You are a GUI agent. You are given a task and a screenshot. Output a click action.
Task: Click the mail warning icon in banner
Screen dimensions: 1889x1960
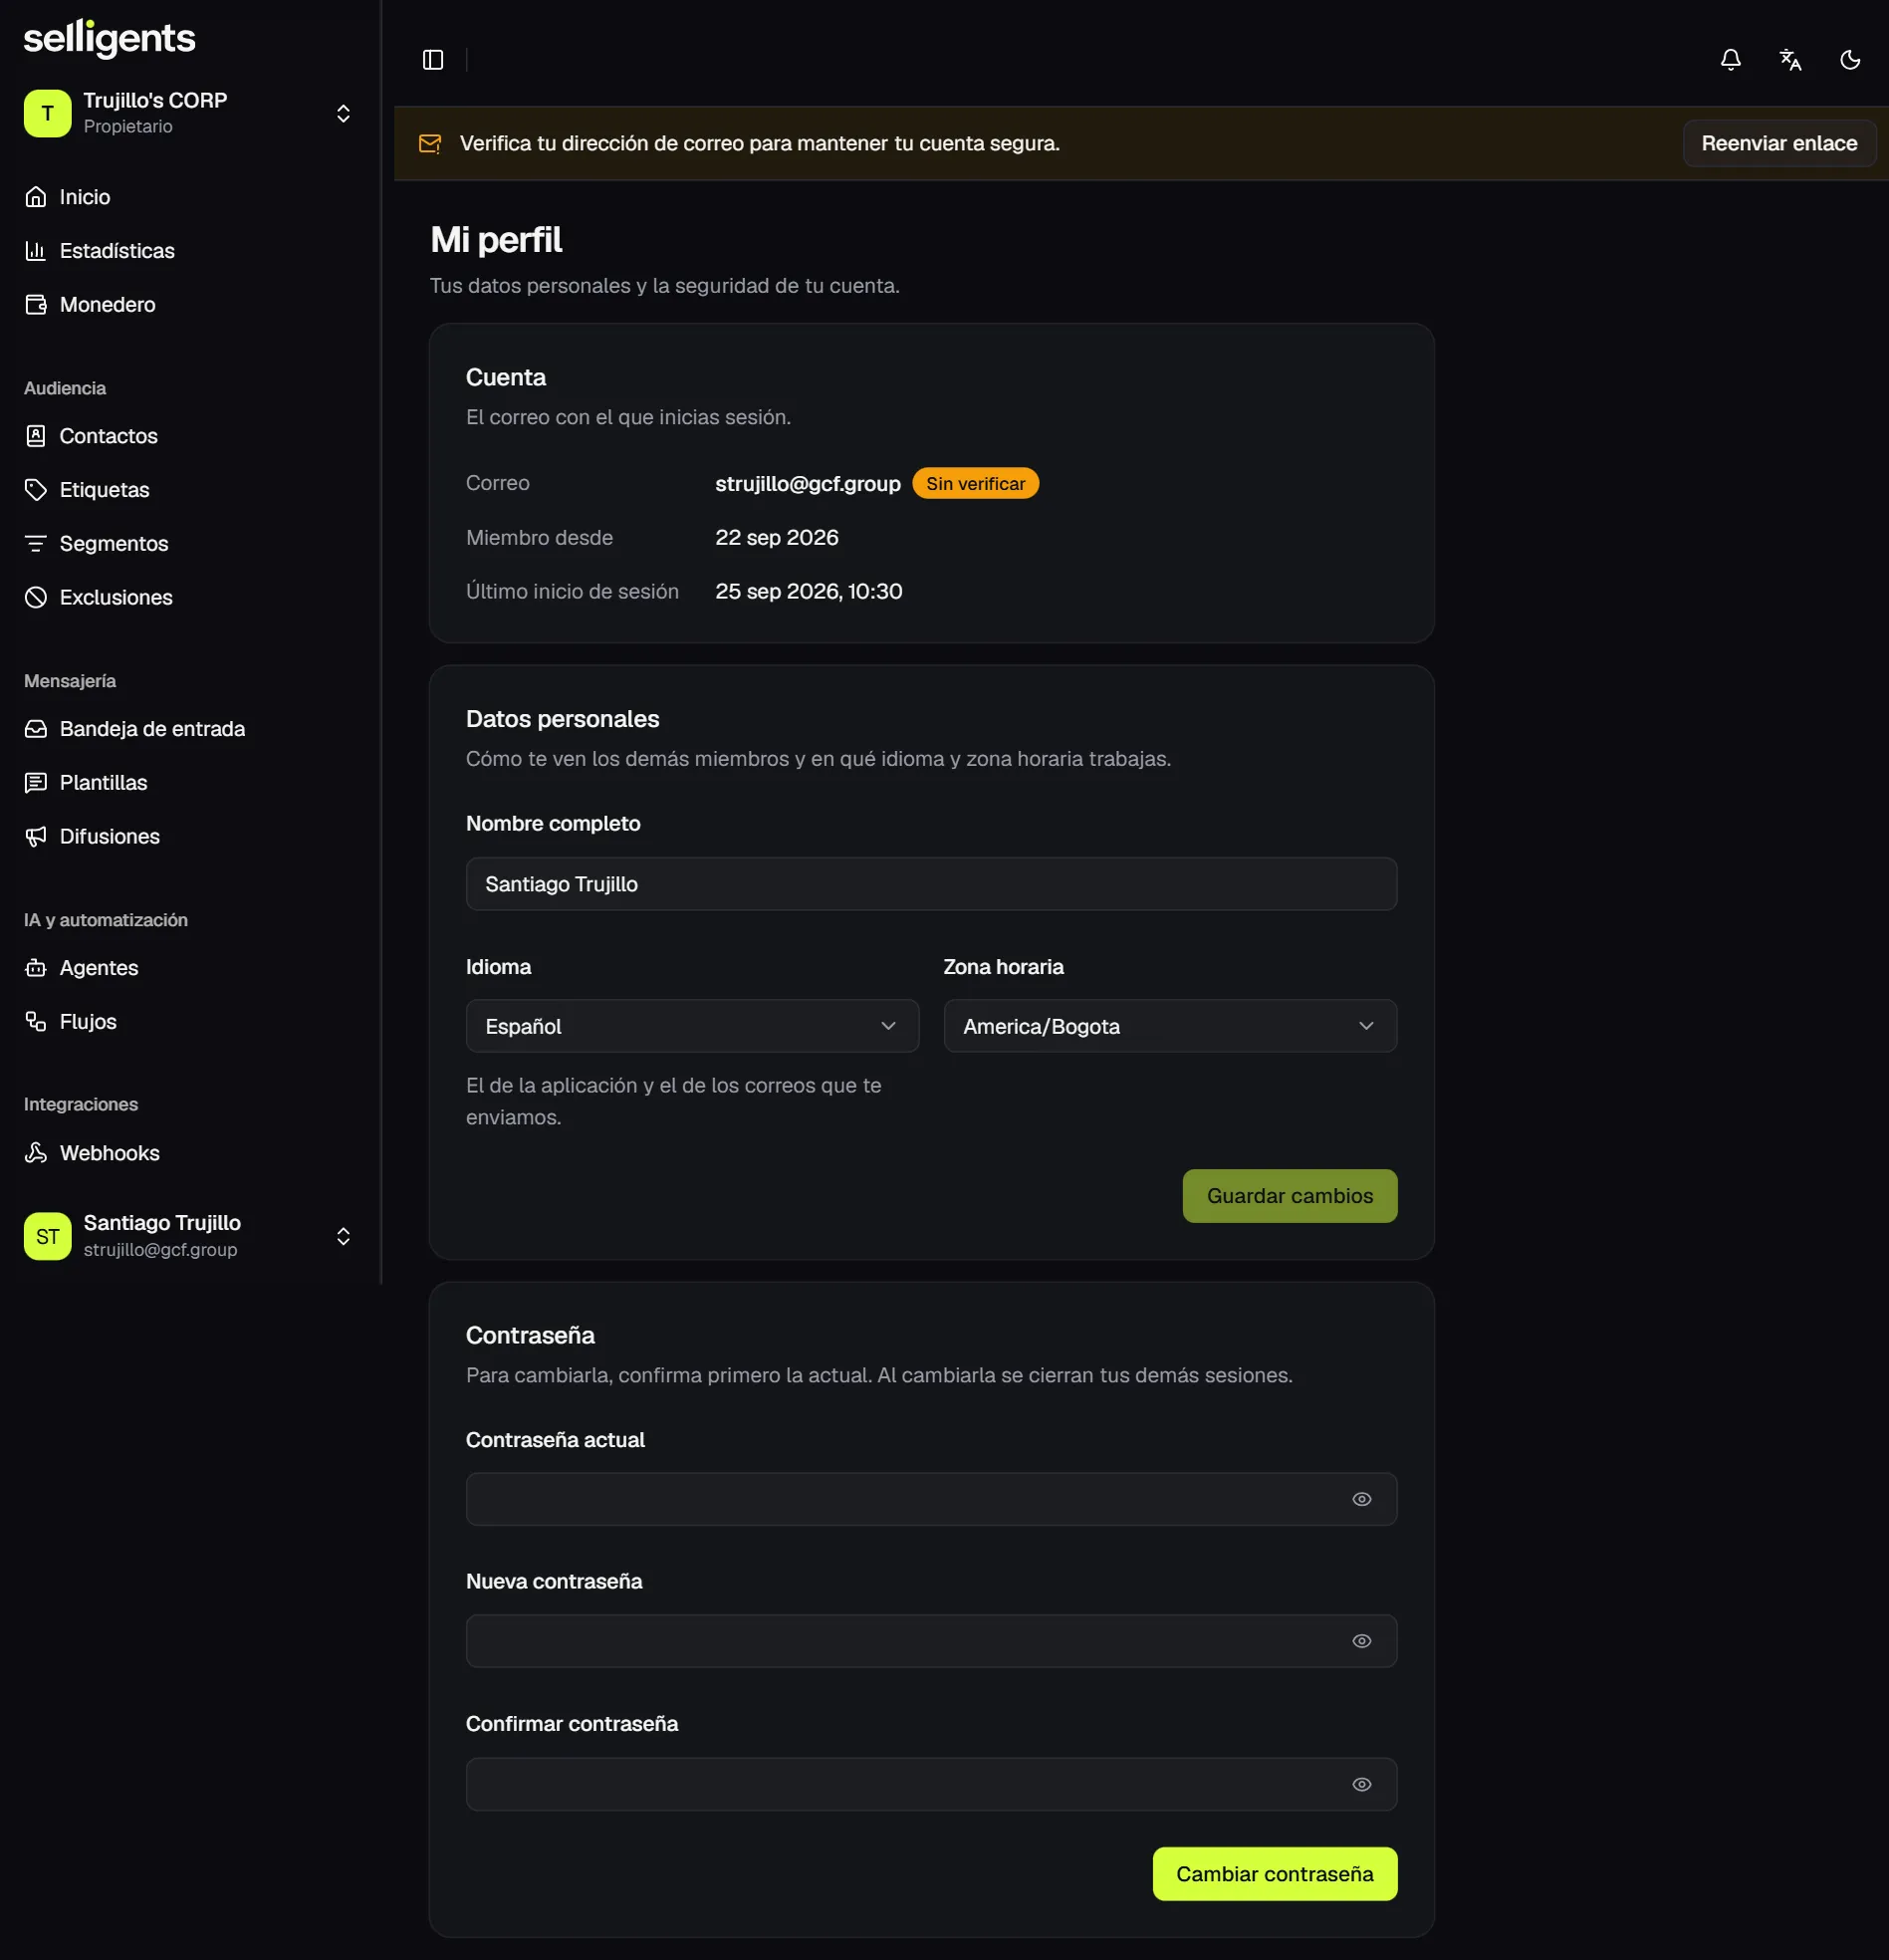point(430,144)
